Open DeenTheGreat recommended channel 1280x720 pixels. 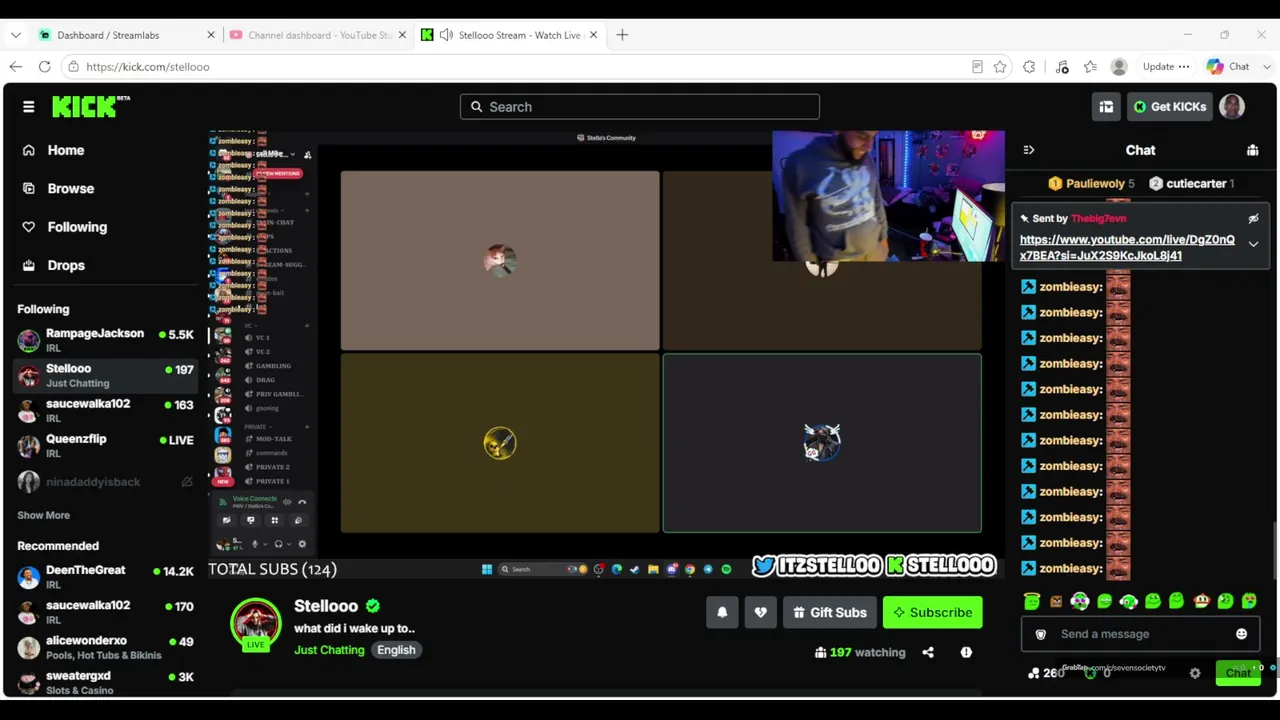point(105,577)
